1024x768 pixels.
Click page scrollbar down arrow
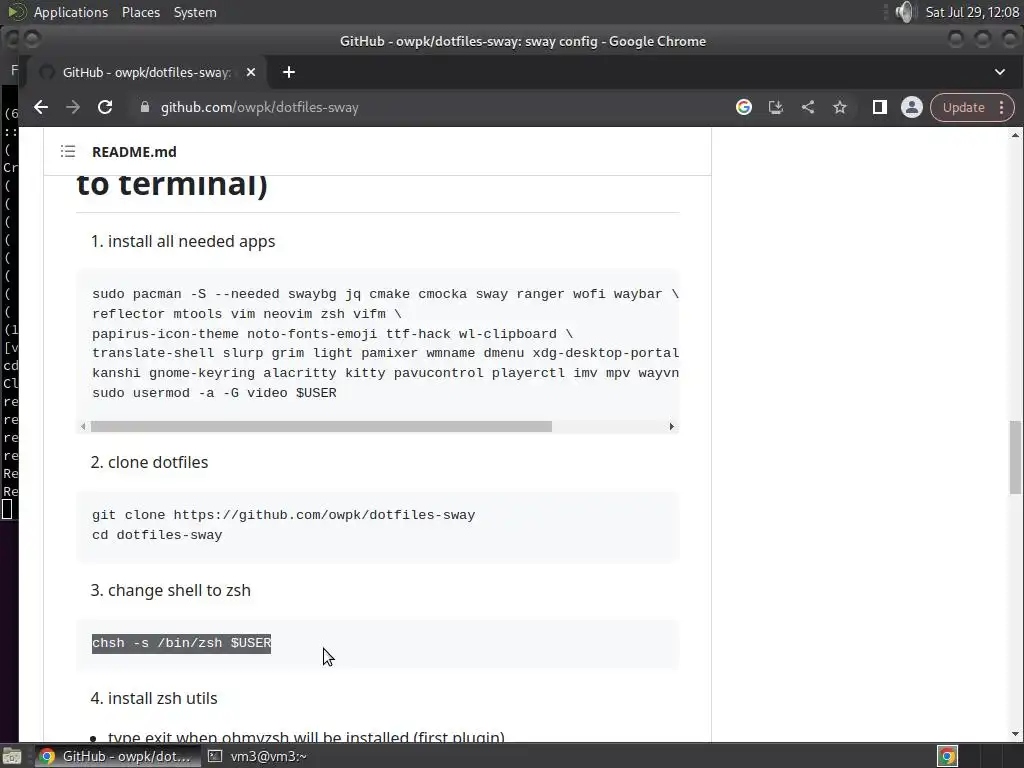pyautogui.click(x=1015, y=734)
